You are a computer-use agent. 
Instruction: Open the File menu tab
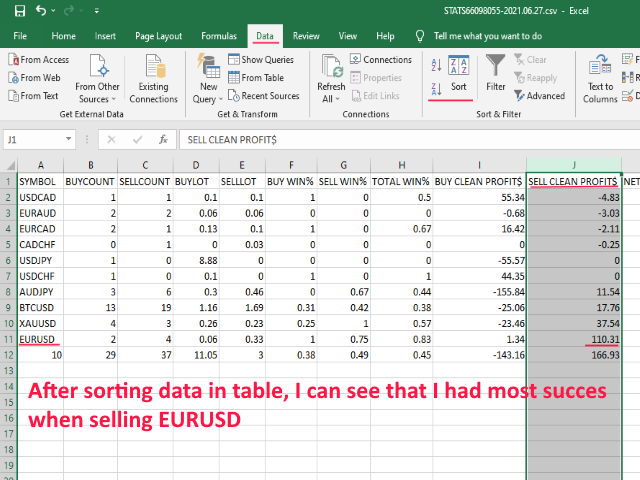pyautogui.click(x=20, y=36)
